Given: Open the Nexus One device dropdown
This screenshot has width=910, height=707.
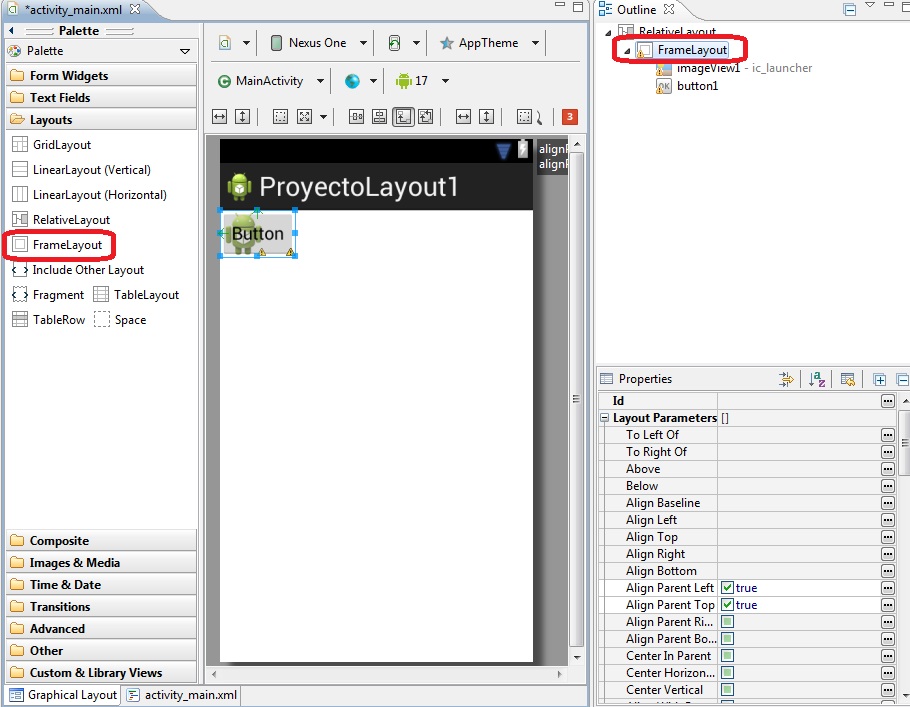Looking at the screenshot, I should click(363, 43).
